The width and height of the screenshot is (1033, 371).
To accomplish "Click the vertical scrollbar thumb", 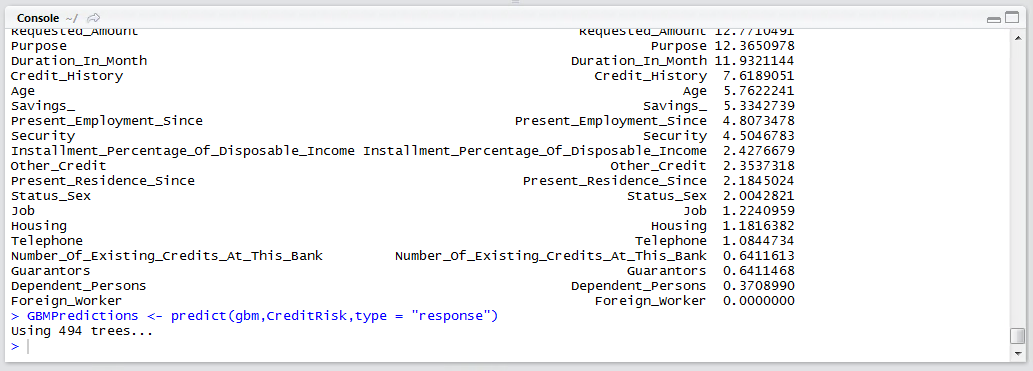I will tap(1017, 336).
